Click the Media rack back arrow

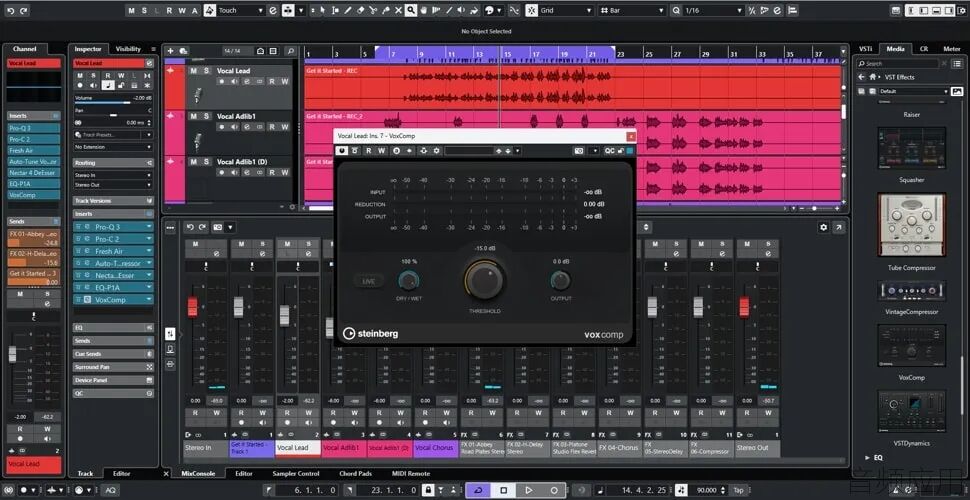[861, 77]
